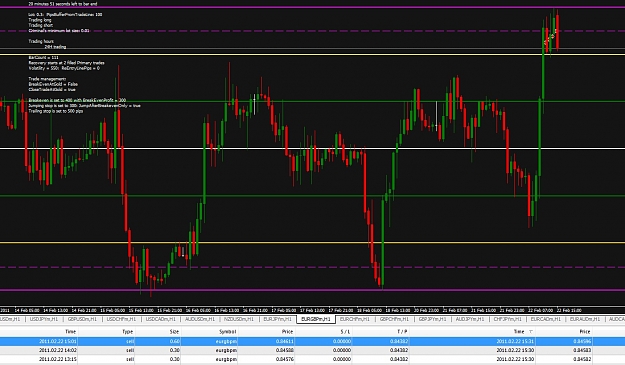Select the trade opened 2011.02.22 15:01
This screenshot has width=625, height=365.
tap(312, 341)
